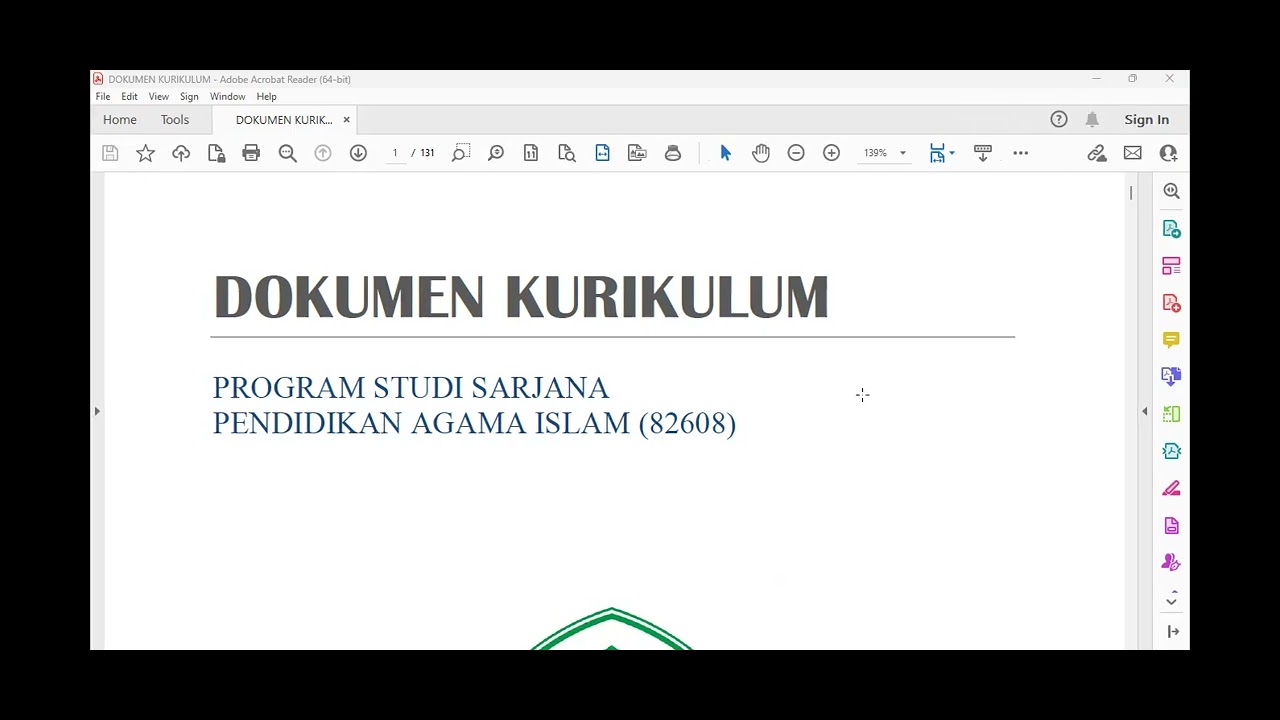Image resolution: width=1280 pixels, height=720 pixels.
Task: Click the teal PDF-symbol icon in the right pane
Action: click(x=1172, y=451)
